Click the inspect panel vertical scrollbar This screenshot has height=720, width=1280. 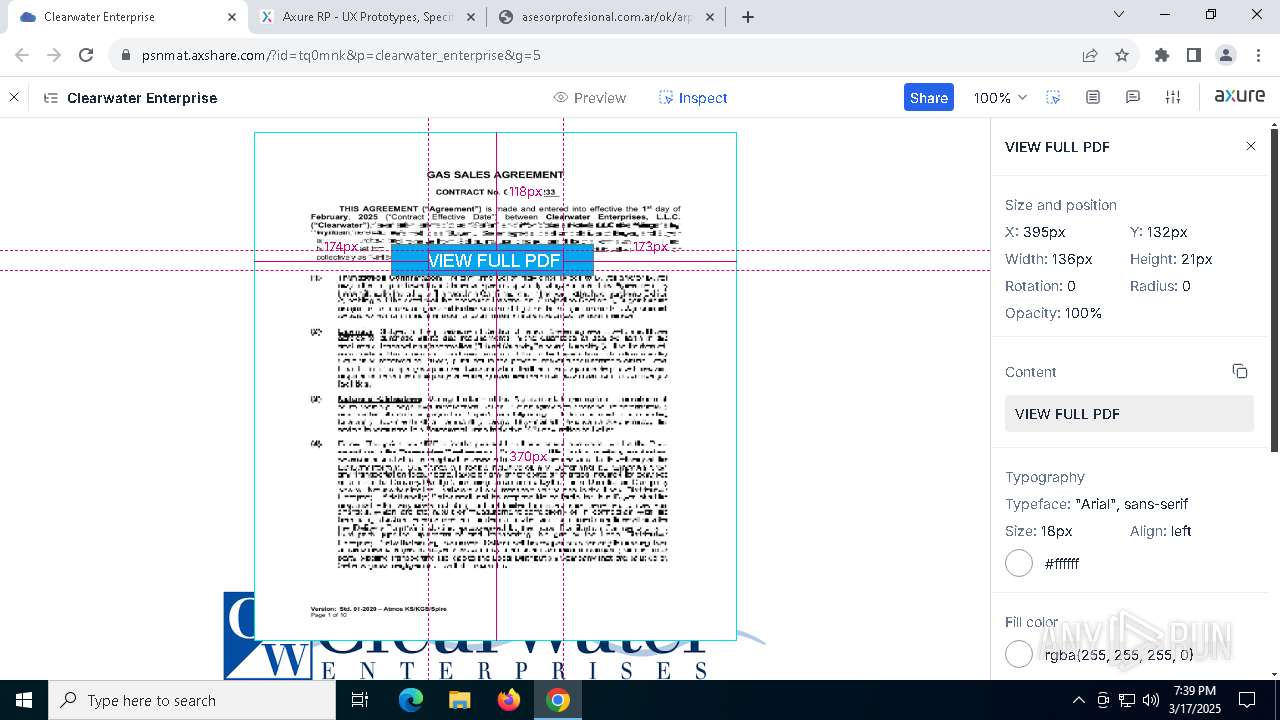1273,290
